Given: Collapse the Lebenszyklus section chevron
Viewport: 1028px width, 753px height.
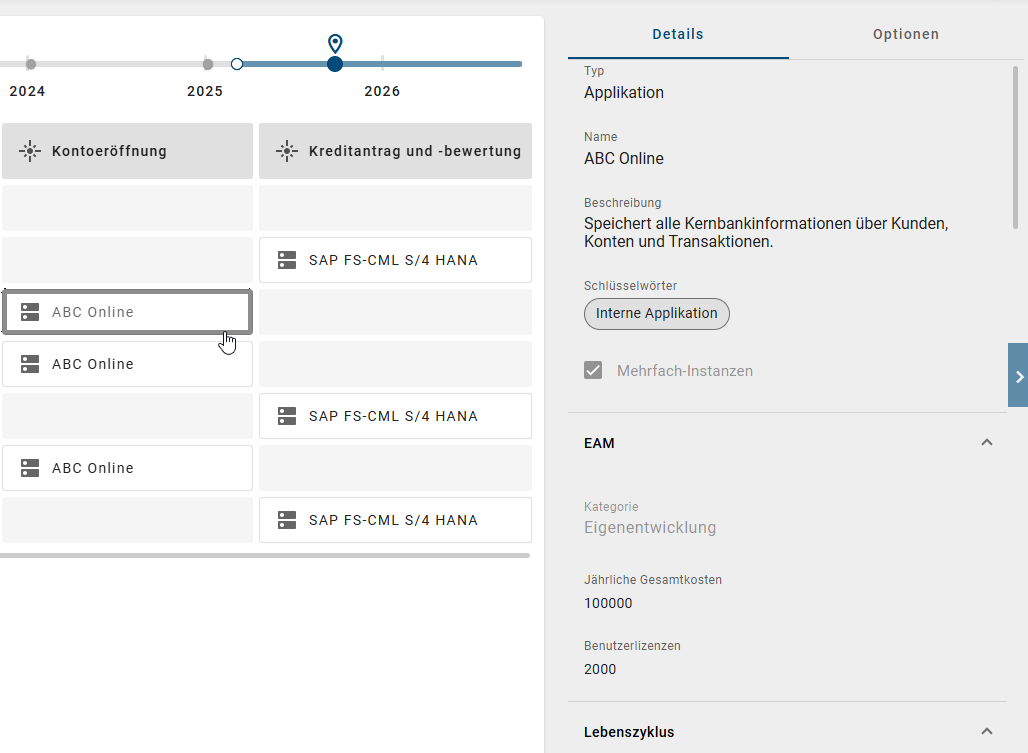Looking at the screenshot, I should [987, 732].
